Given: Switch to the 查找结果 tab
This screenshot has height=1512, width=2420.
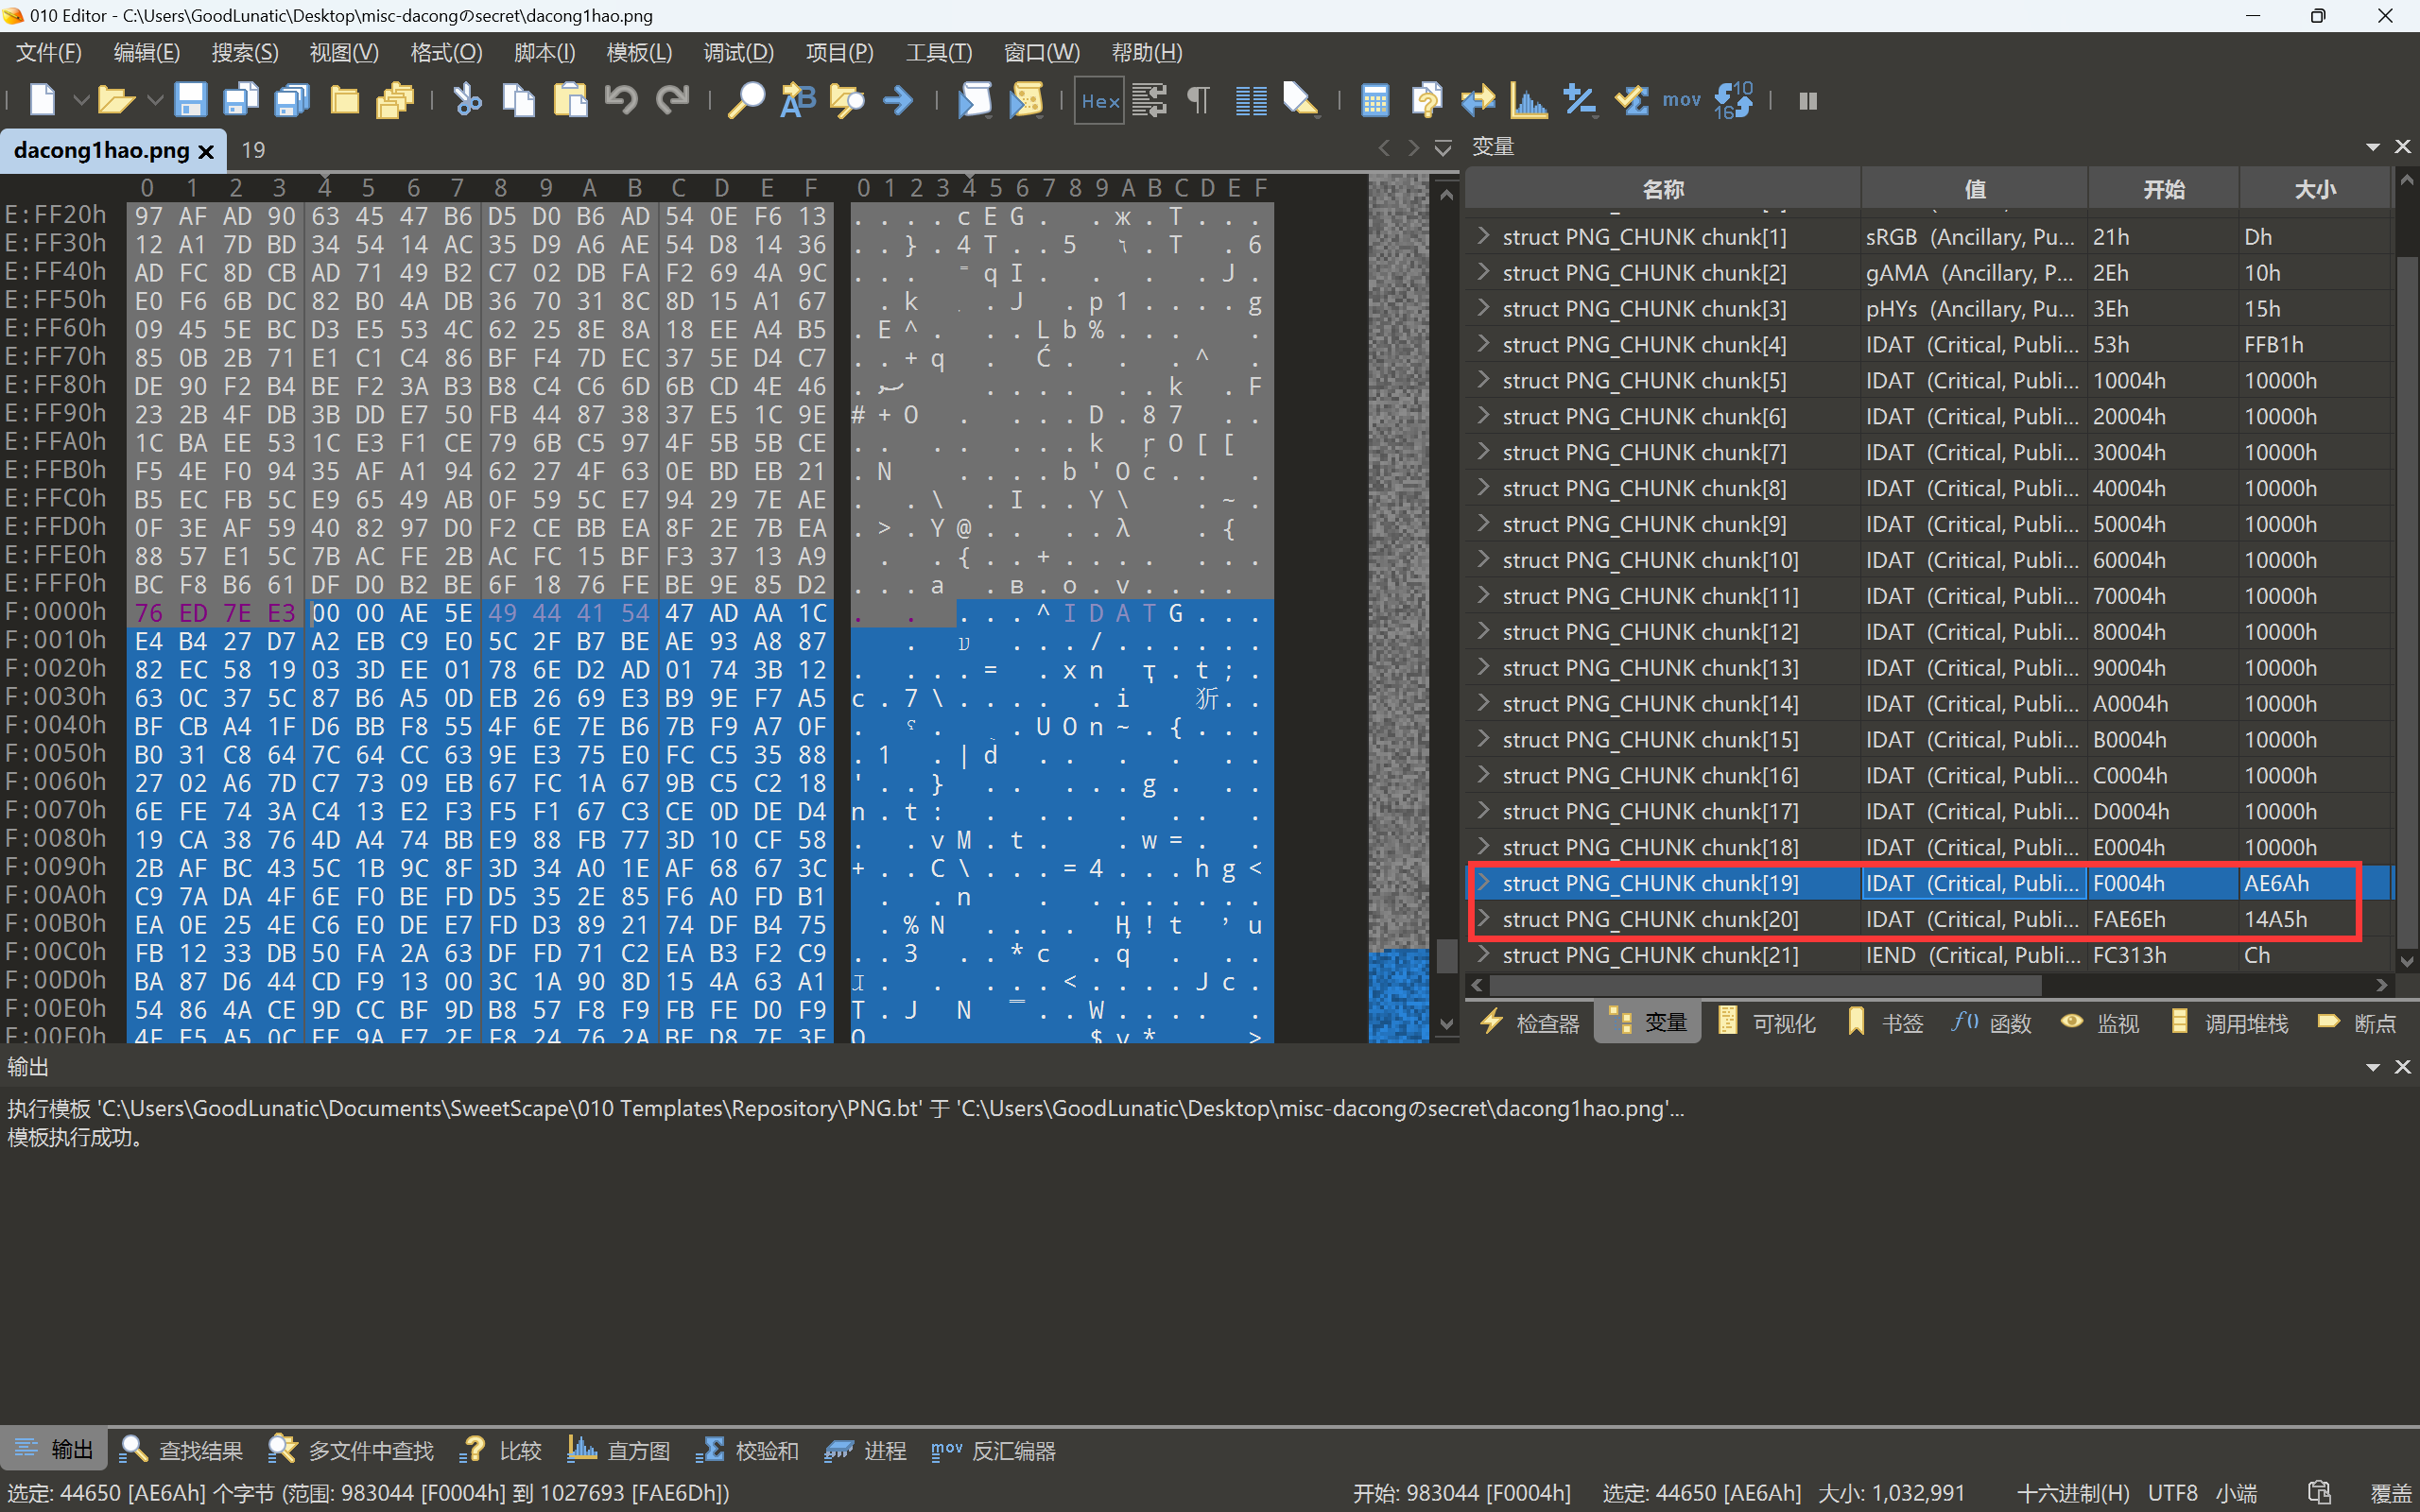Looking at the screenshot, I should pyautogui.click(x=182, y=1450).
